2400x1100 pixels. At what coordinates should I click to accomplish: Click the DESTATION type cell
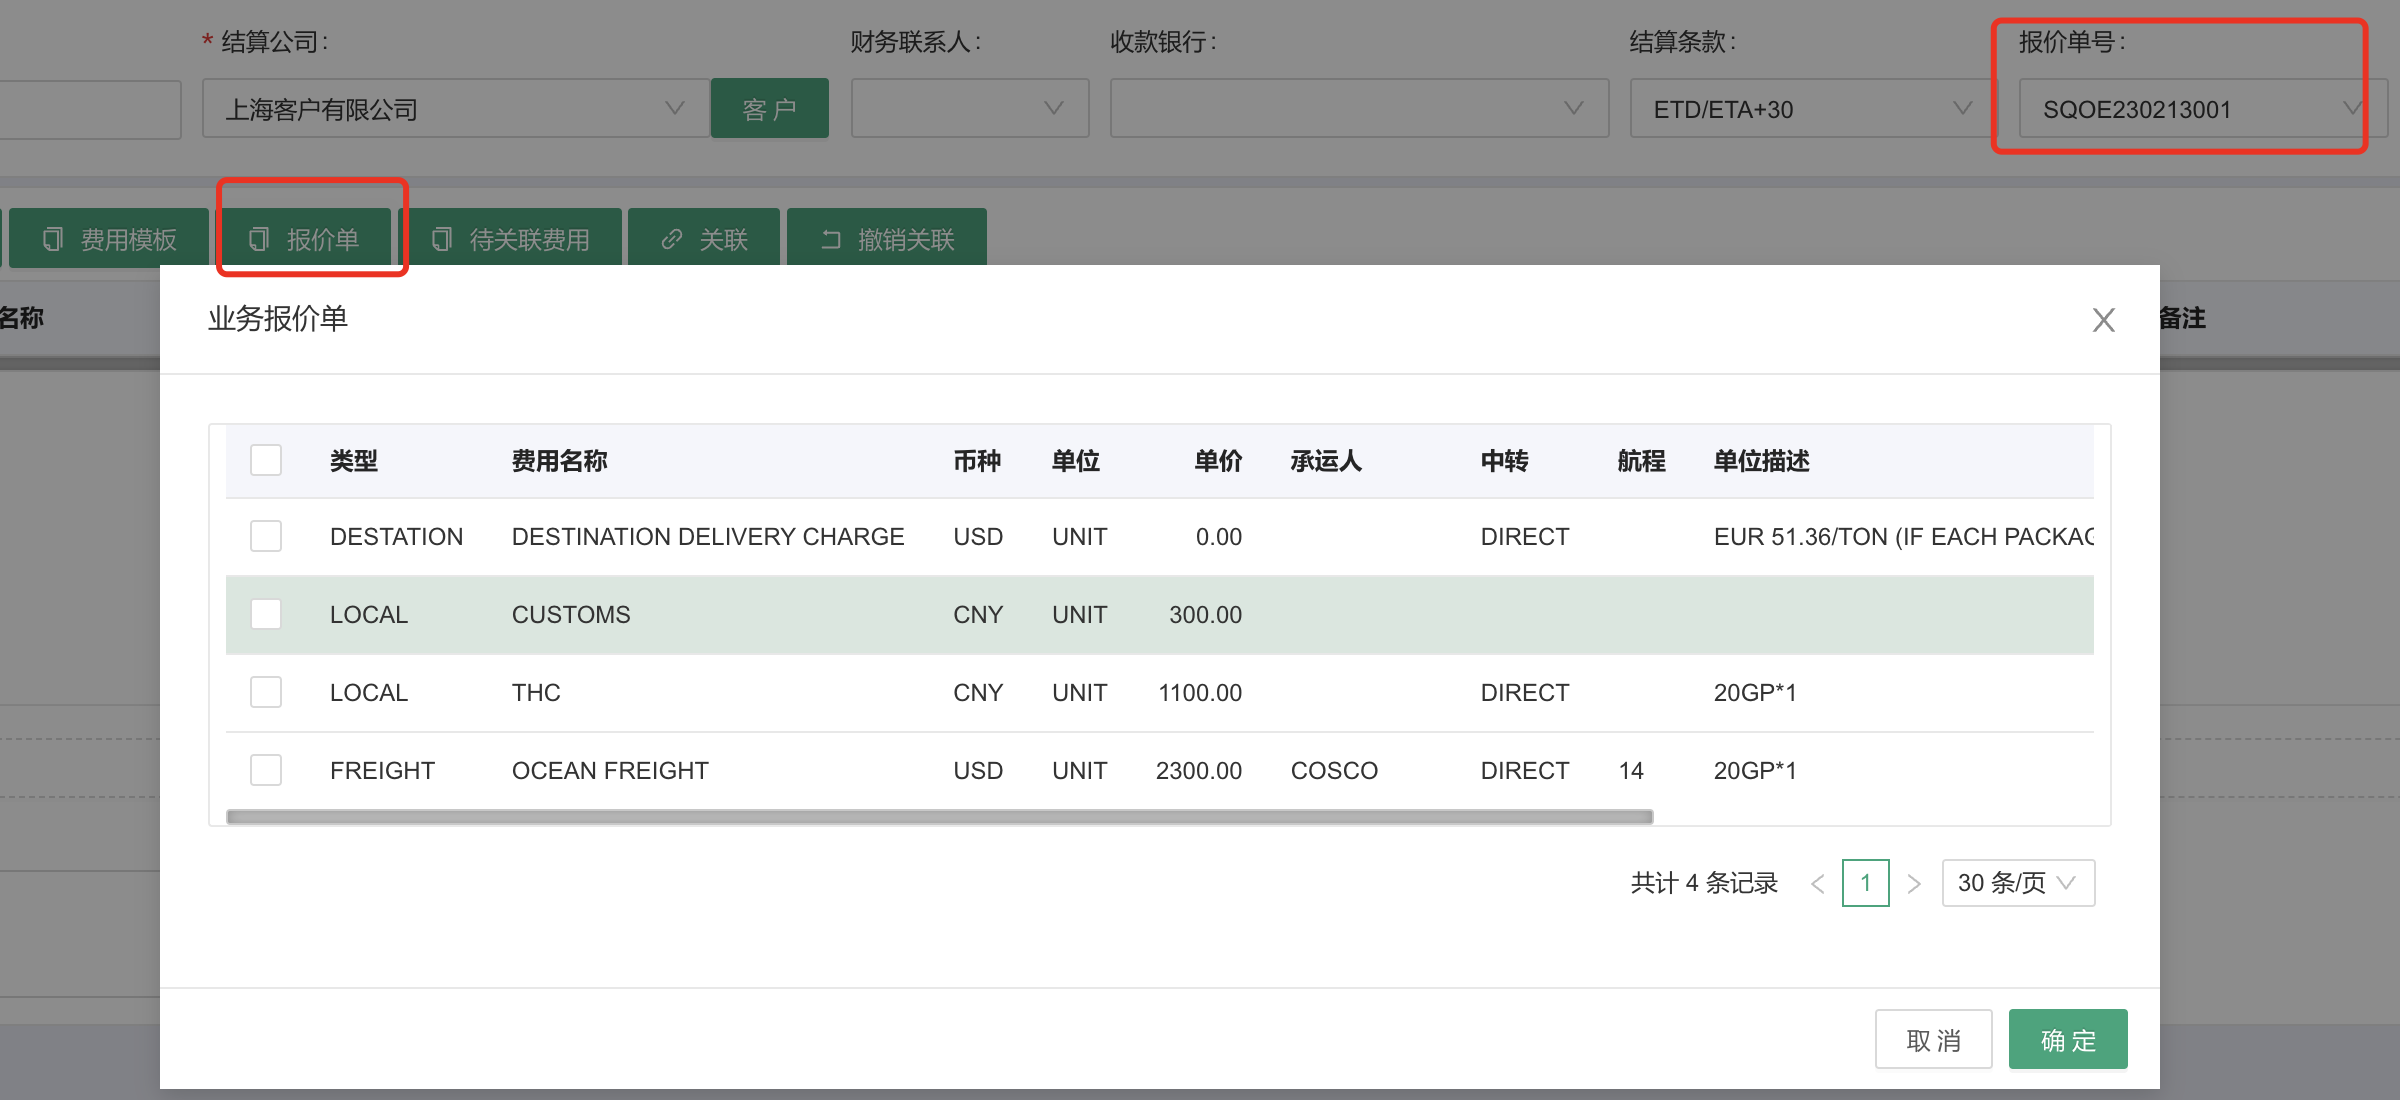click(396, 537)
